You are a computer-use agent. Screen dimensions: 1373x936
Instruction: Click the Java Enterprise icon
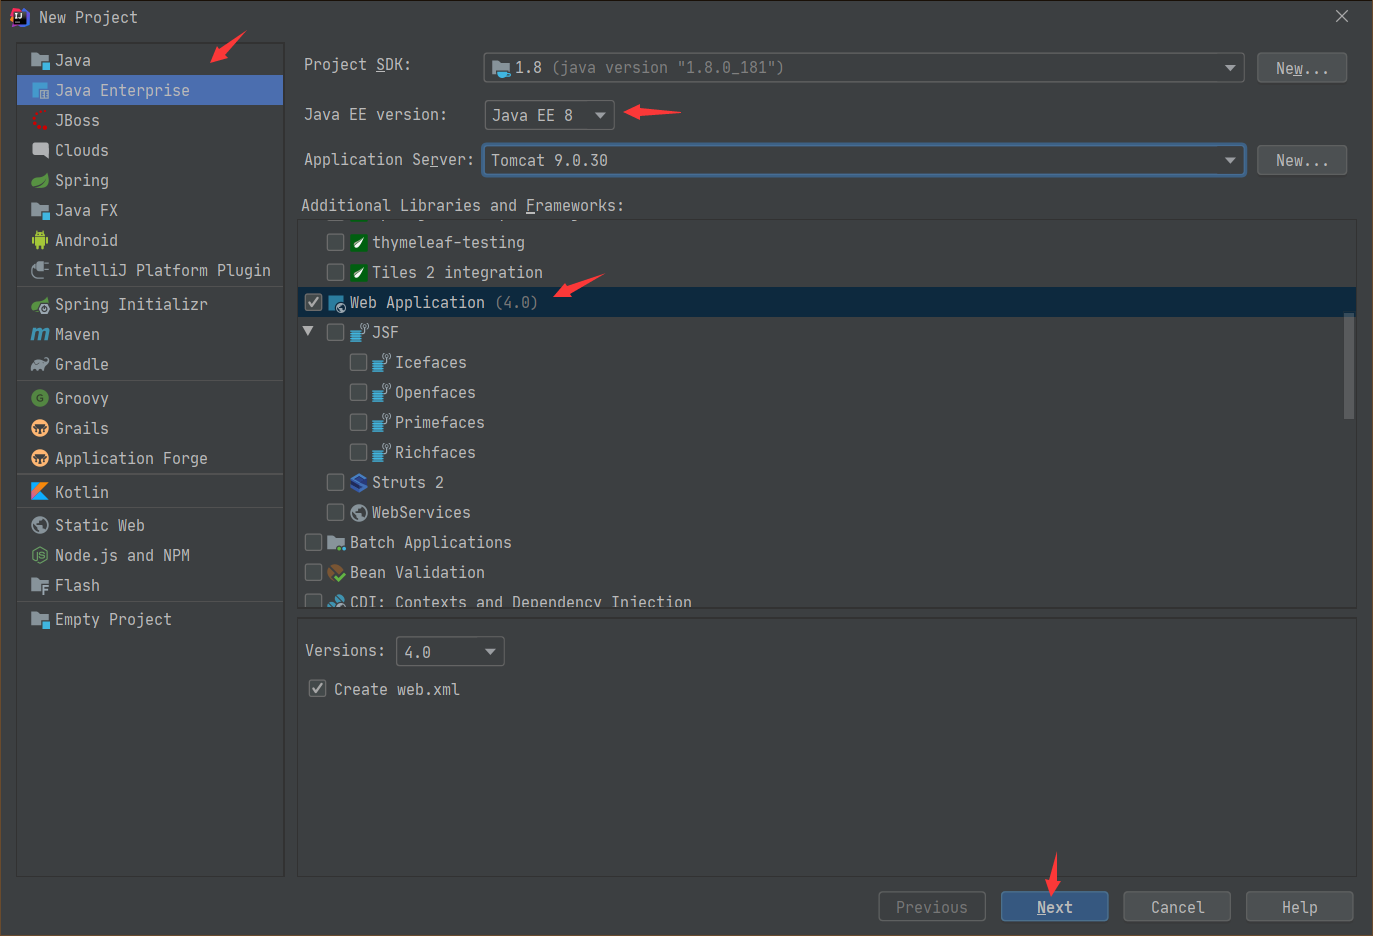[x=40, y=90]
